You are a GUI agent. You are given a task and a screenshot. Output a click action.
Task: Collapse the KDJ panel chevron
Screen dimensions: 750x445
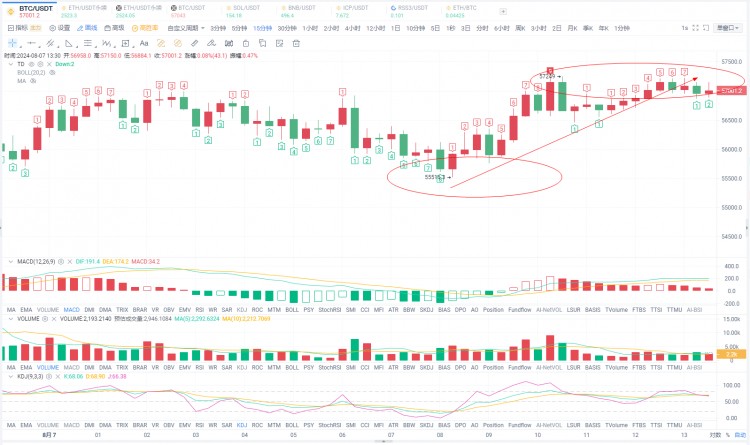click(11, 377)
